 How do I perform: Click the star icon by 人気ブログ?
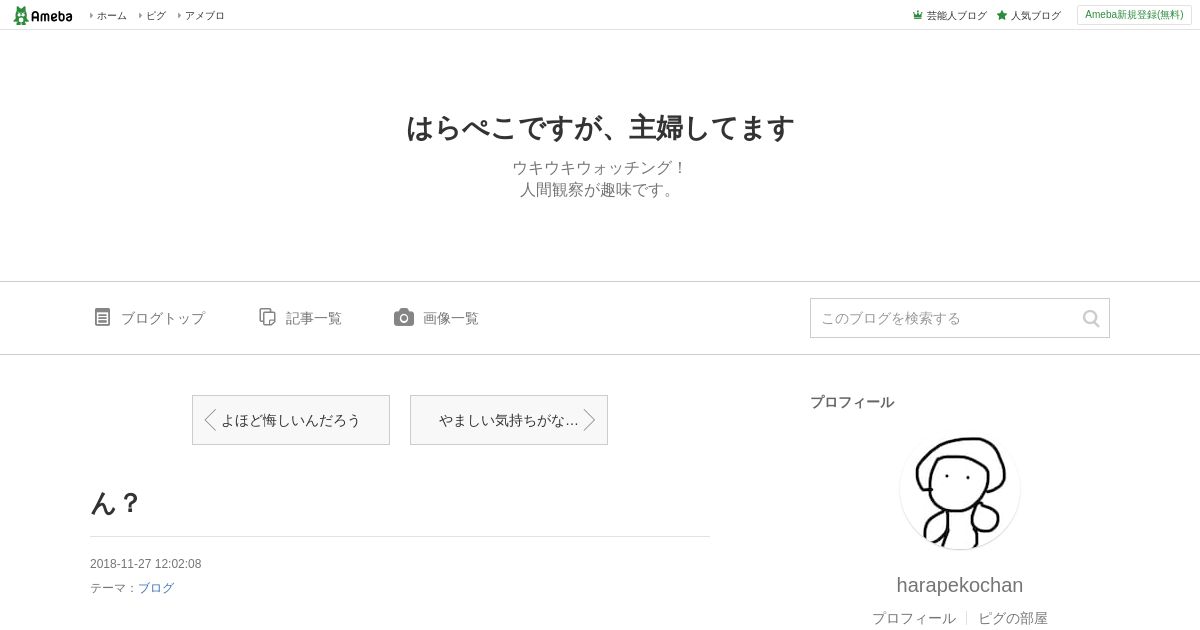1002,15
